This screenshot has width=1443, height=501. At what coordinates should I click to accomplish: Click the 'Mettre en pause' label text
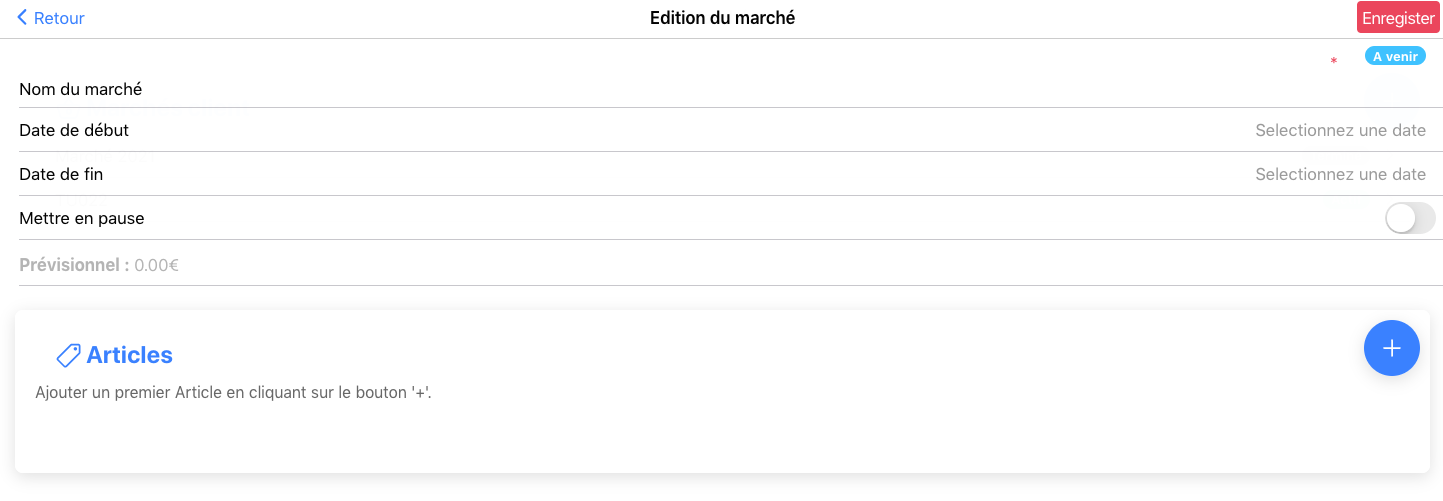click(82, 218)
